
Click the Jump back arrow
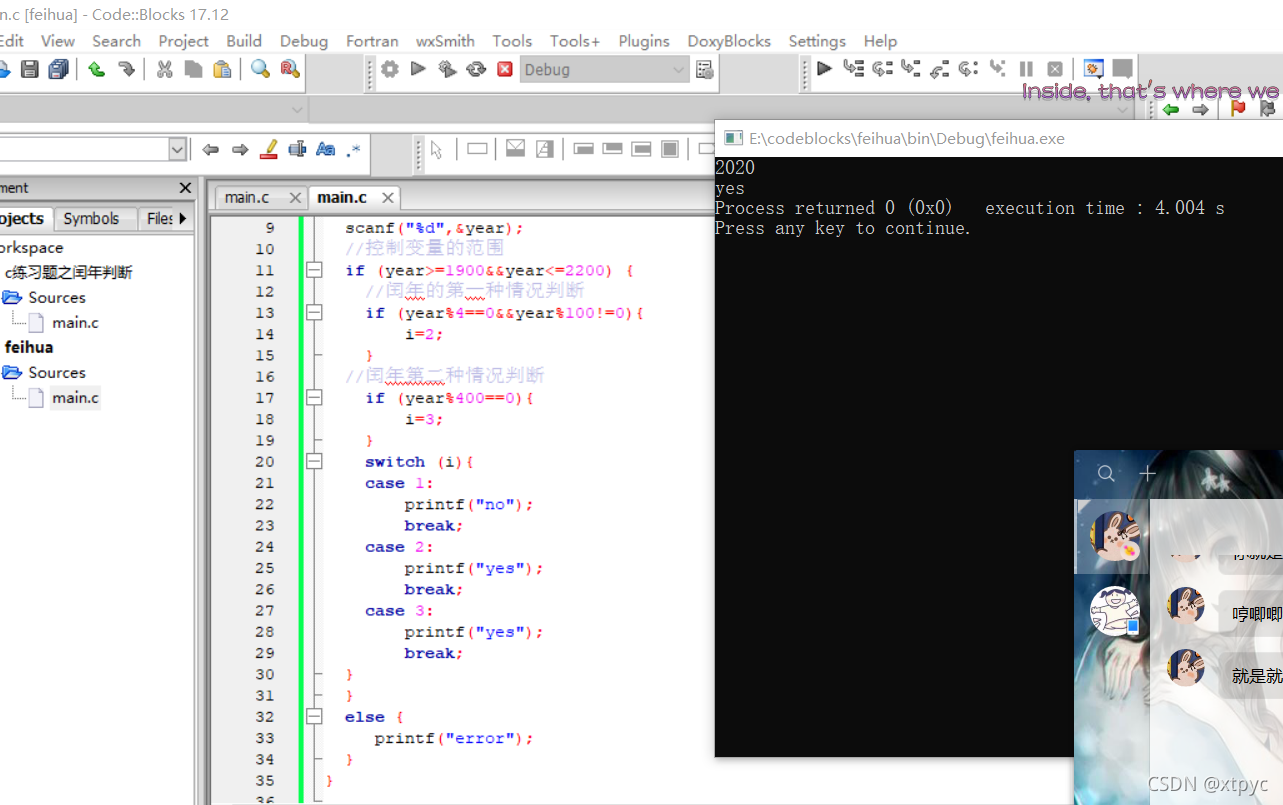210,149
